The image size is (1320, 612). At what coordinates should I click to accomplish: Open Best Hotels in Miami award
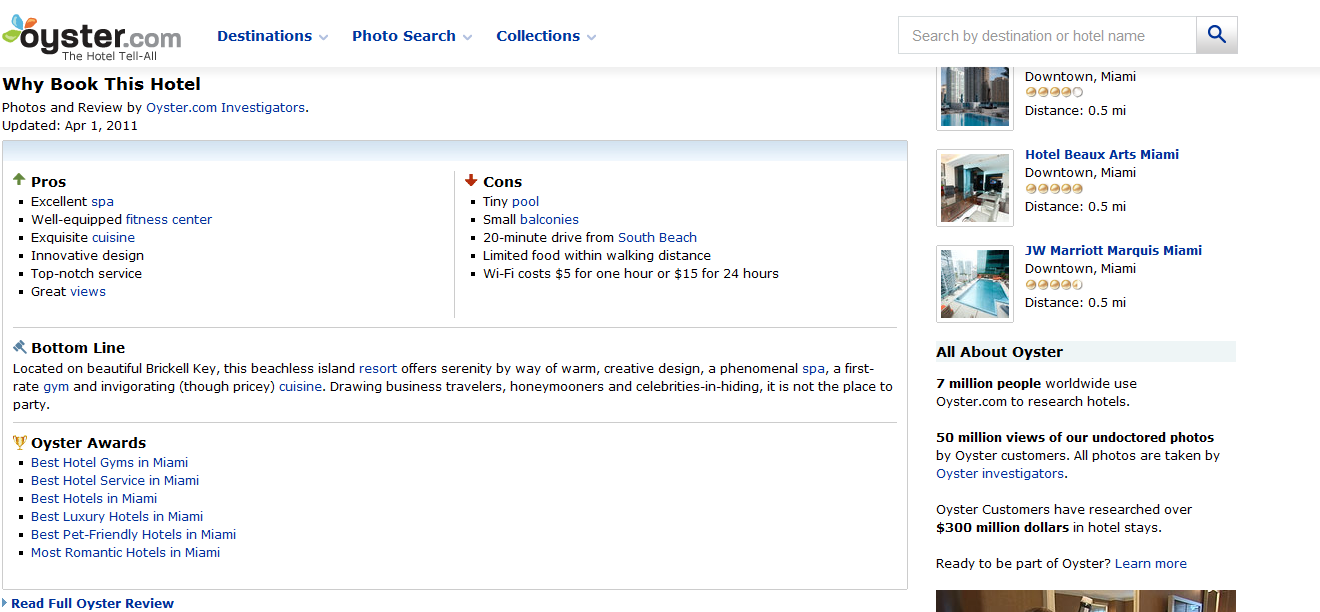(x=94, y=498)
